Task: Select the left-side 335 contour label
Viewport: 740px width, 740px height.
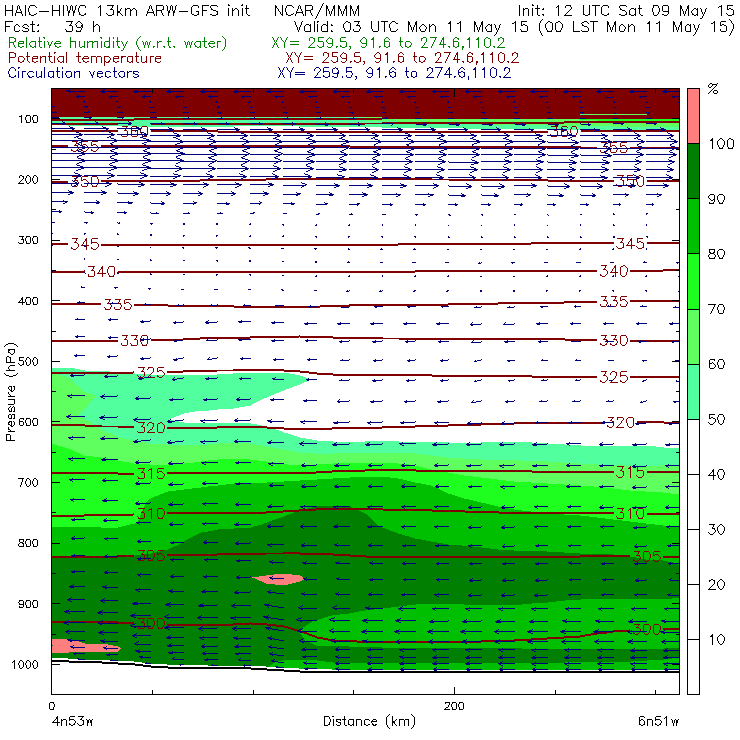Action: tap(118, 305)
